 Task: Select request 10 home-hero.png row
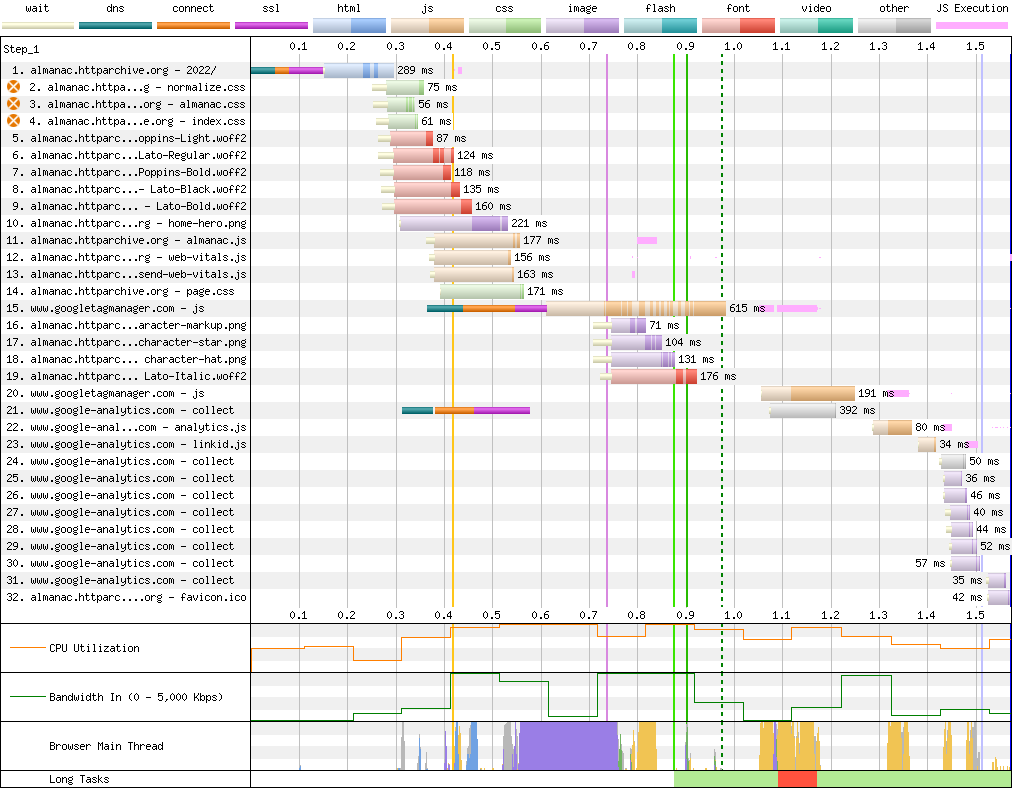tap(126, 223)
